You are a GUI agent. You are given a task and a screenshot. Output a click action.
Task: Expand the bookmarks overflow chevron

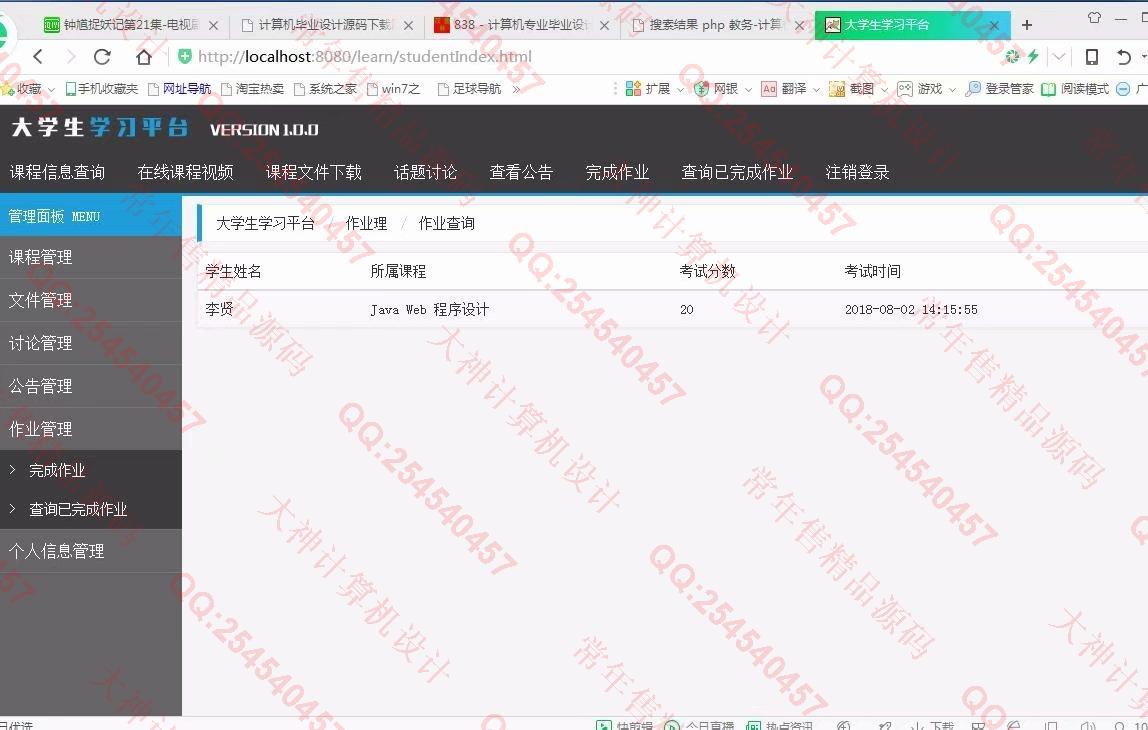pyautogui.click(x=516, y=89)
